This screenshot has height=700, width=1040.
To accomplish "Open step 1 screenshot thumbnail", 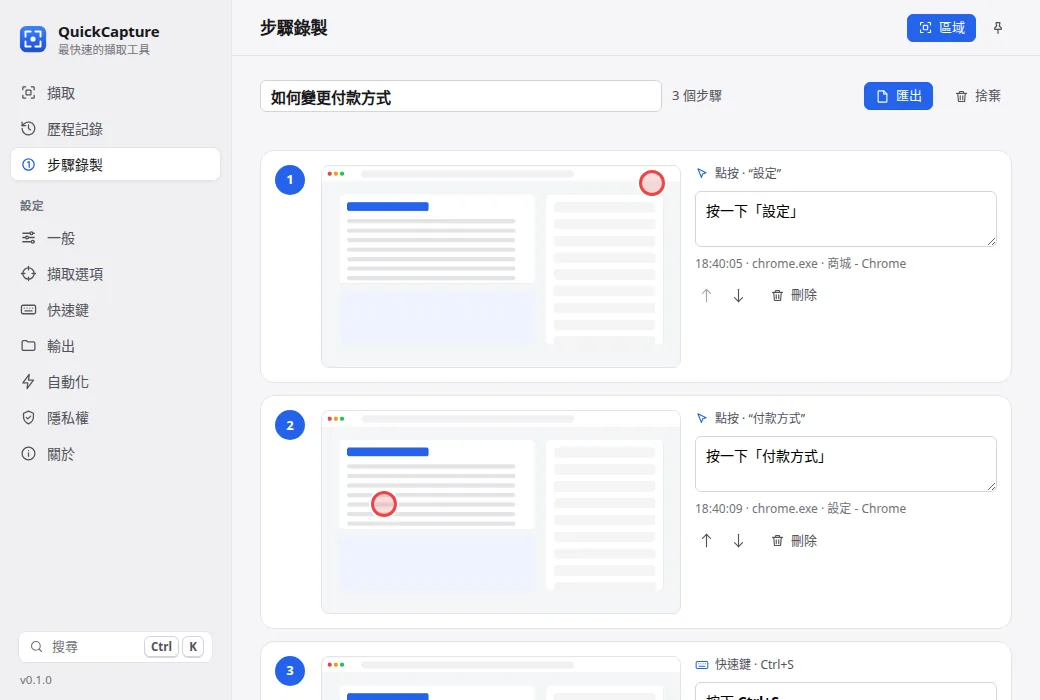I will 501,266.
